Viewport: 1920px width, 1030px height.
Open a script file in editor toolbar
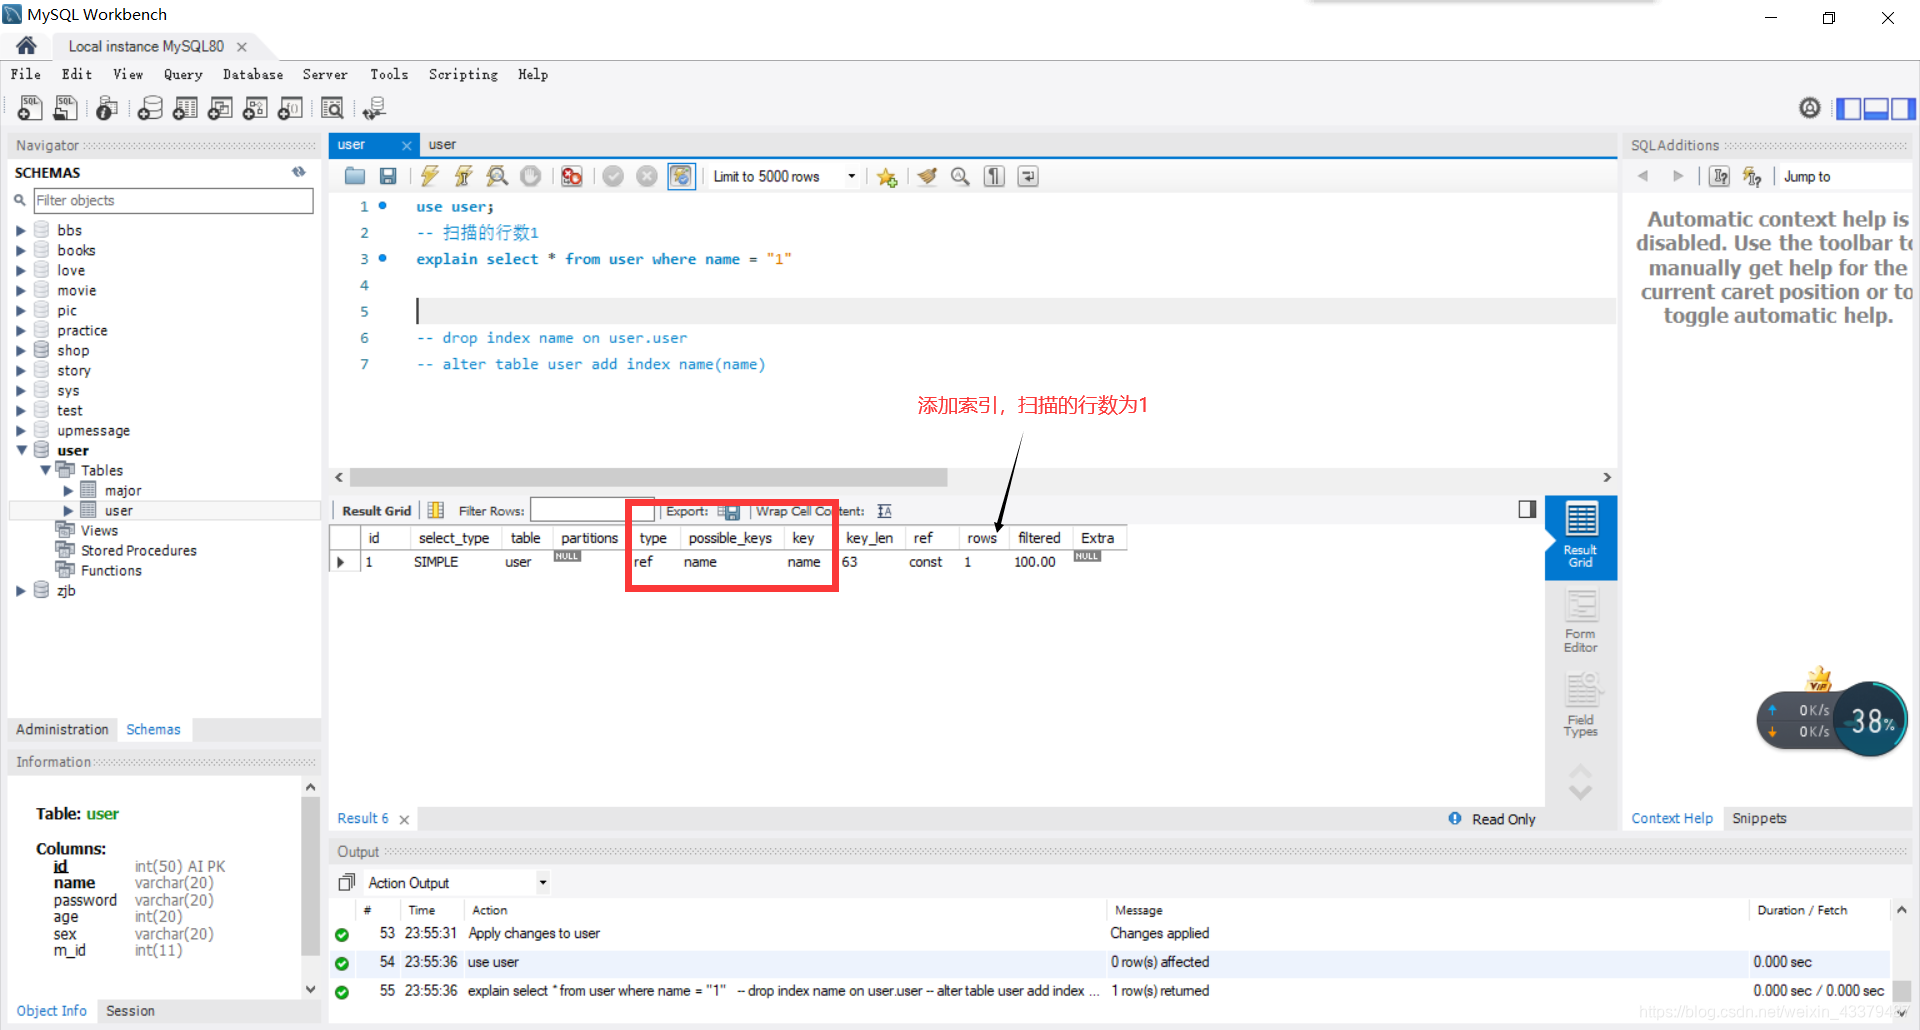pyautogui.click(x=355, y=177)
